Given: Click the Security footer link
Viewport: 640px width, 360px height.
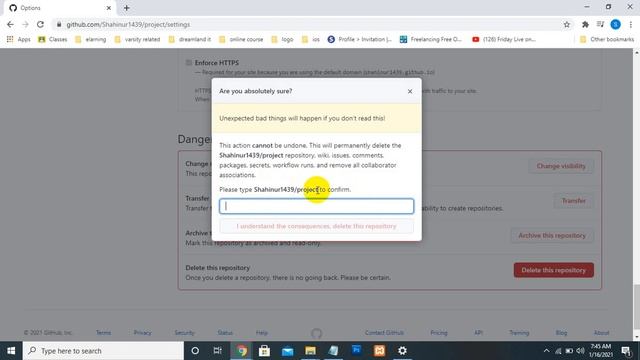Looking at the screenshot, I should (x=184, y=333).
